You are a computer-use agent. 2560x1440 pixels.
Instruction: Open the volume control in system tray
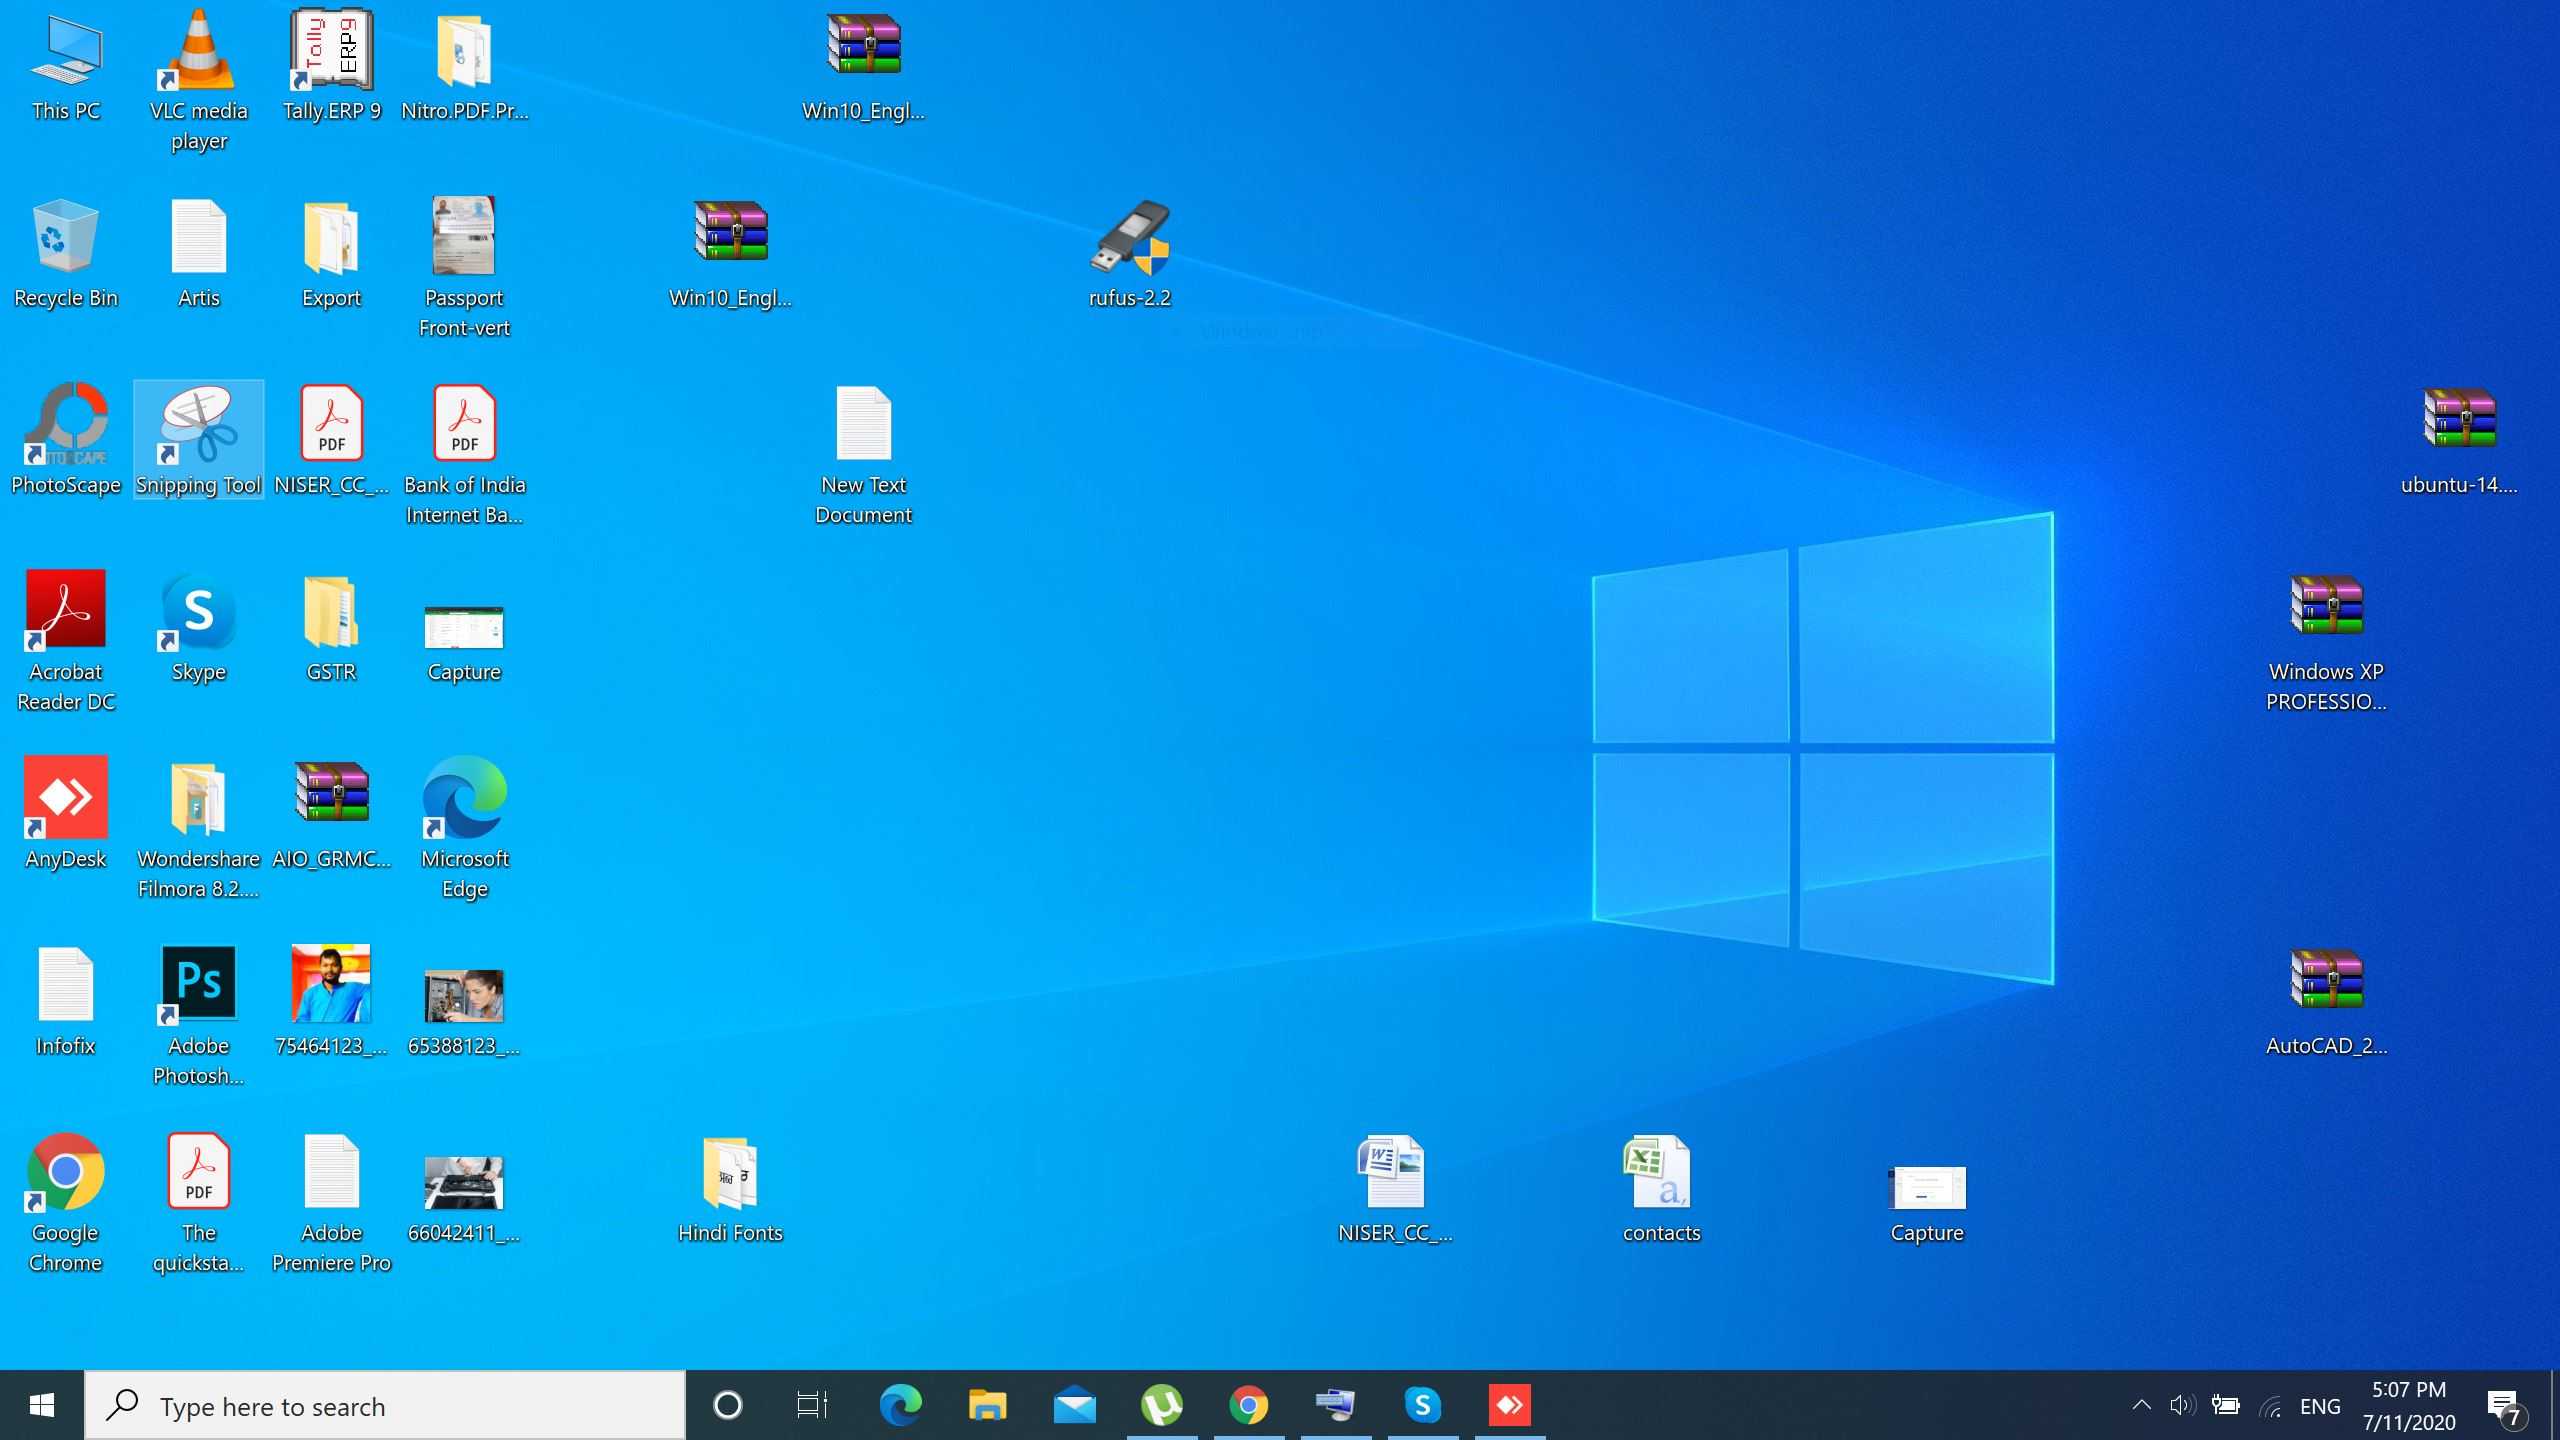2183,1405
